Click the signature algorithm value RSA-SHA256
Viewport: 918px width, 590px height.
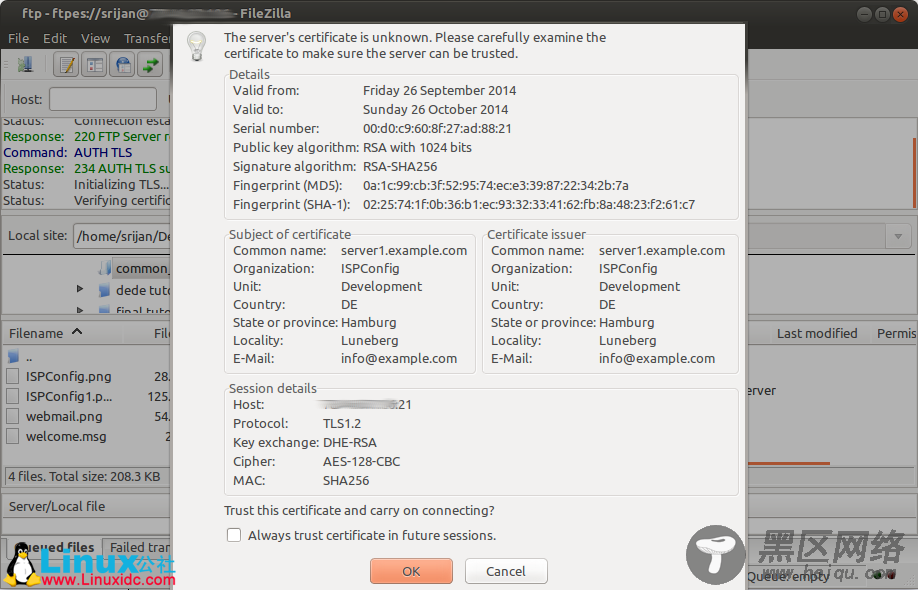[x=400, y=166]
